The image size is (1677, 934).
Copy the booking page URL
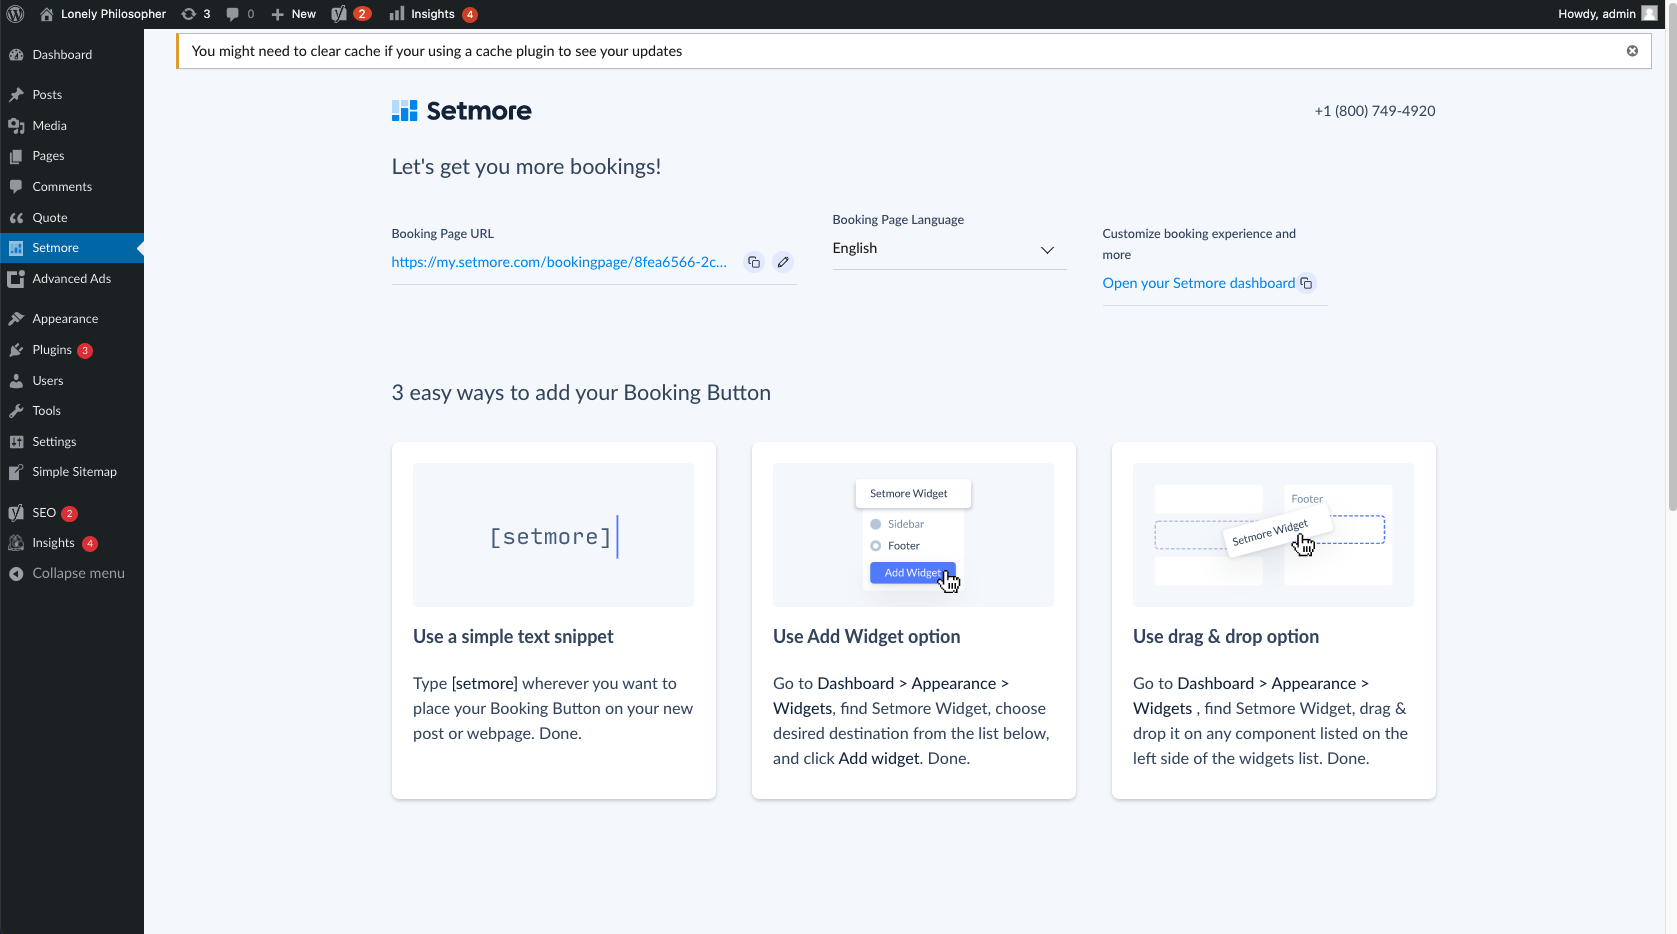coord(754,262)
